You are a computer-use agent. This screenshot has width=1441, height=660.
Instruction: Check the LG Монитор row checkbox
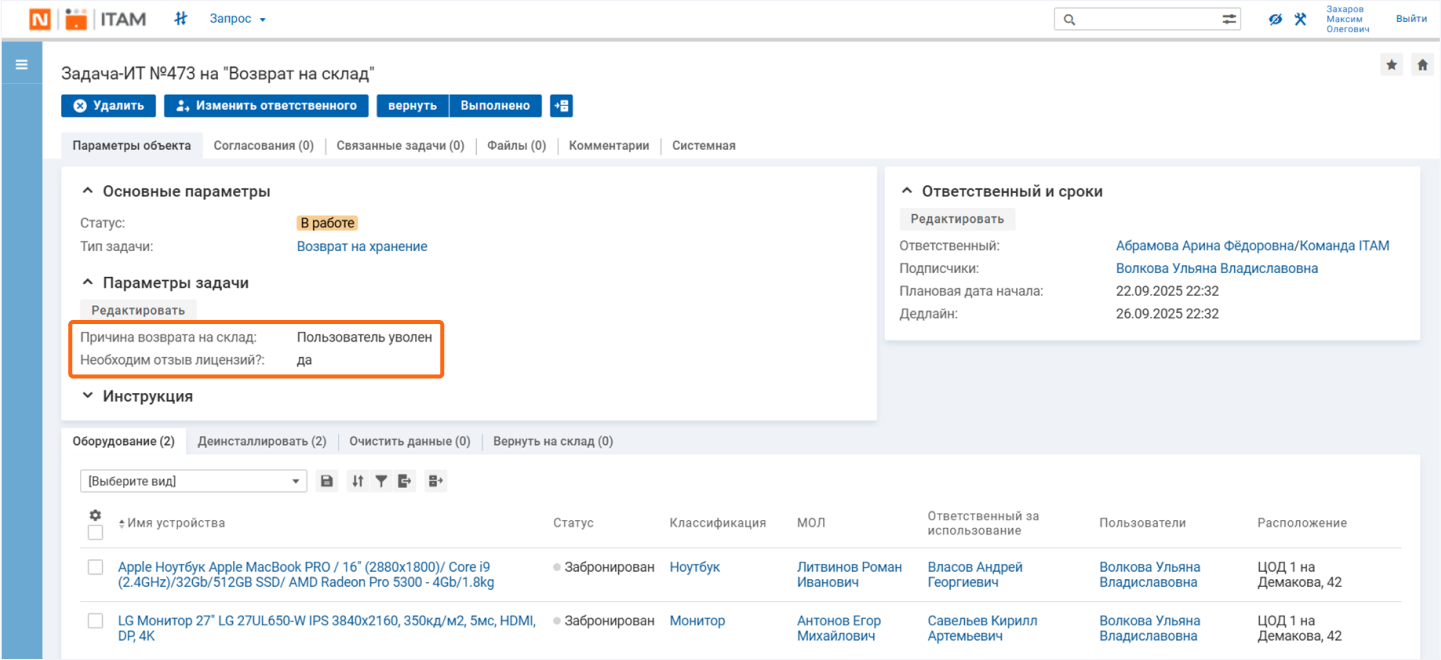(95, 621)
